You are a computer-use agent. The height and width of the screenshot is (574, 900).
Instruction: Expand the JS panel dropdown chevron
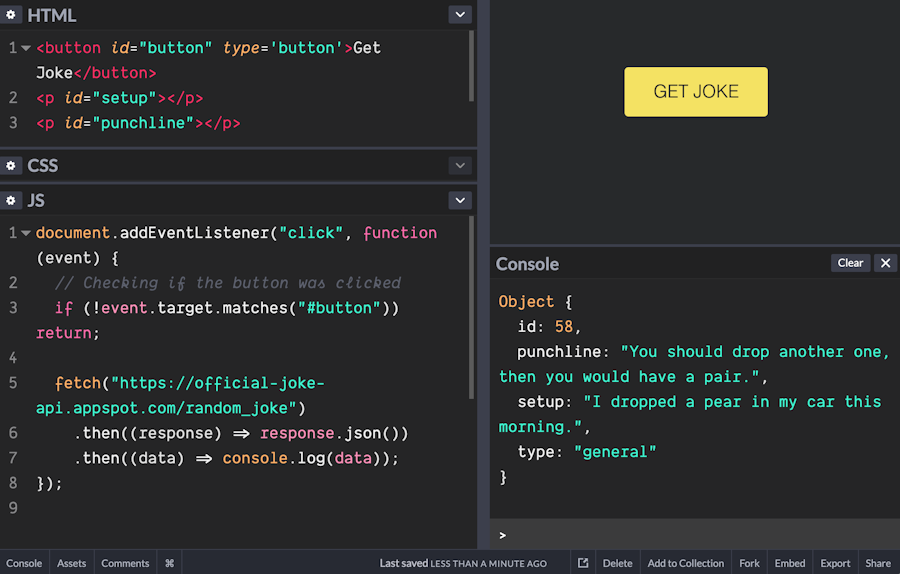tap(459, 200)
